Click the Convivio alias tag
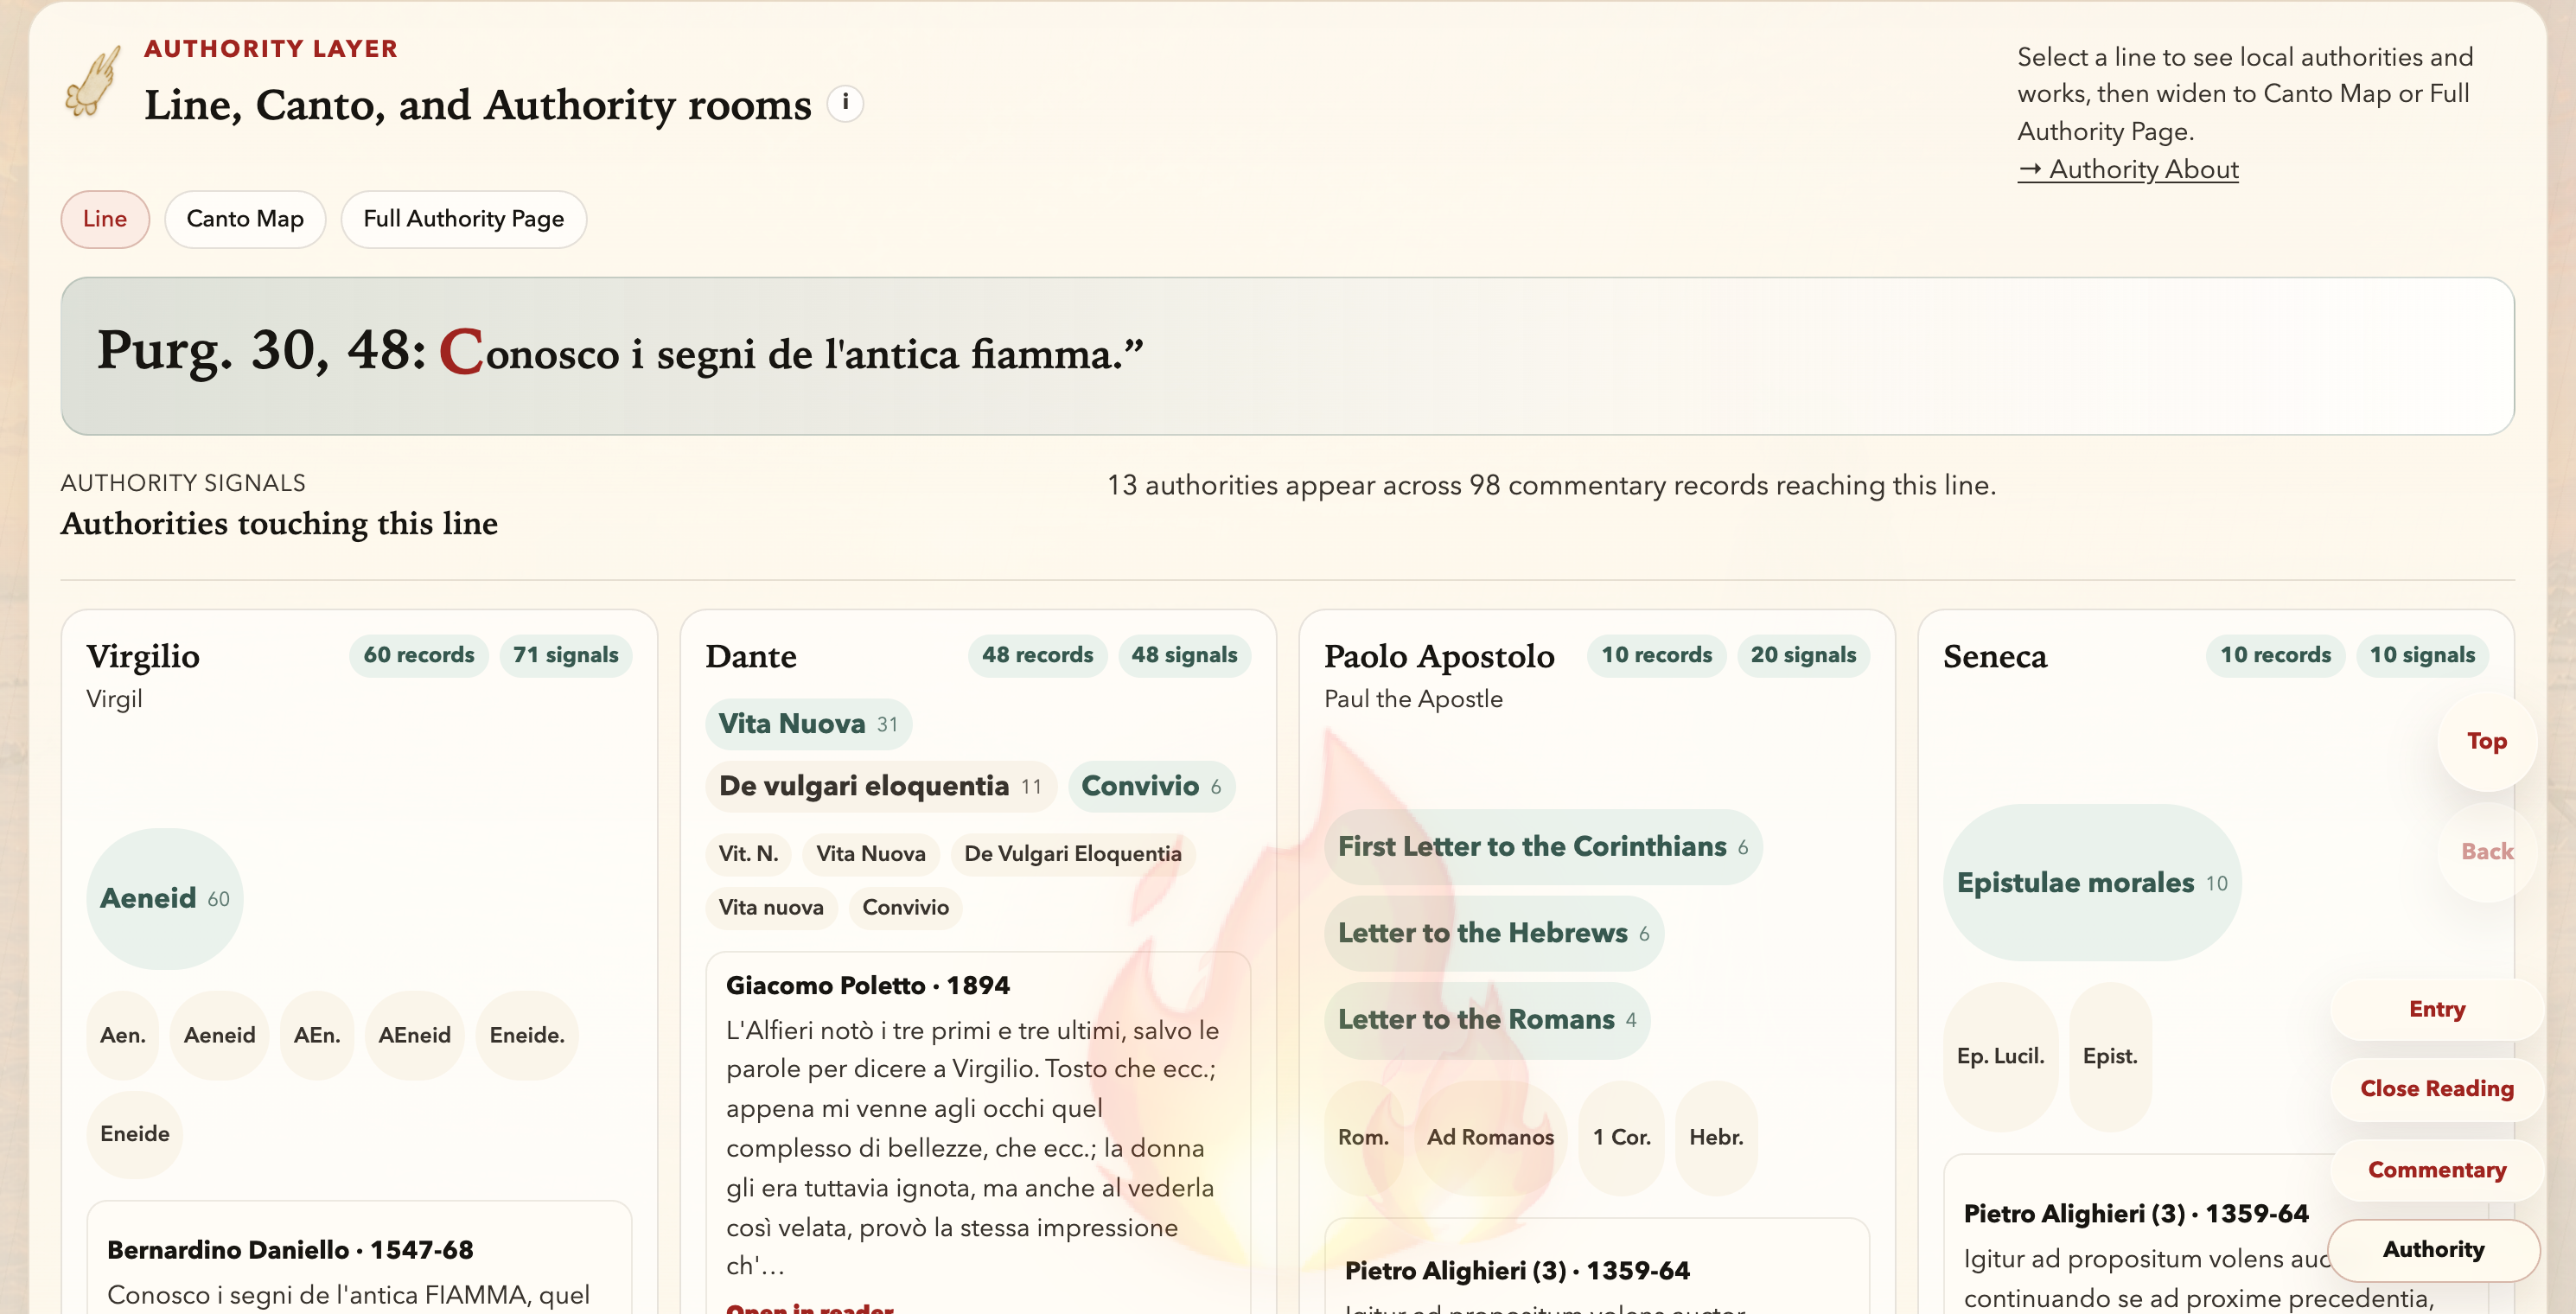The image size is (2576, 1314). coord(906,908)
